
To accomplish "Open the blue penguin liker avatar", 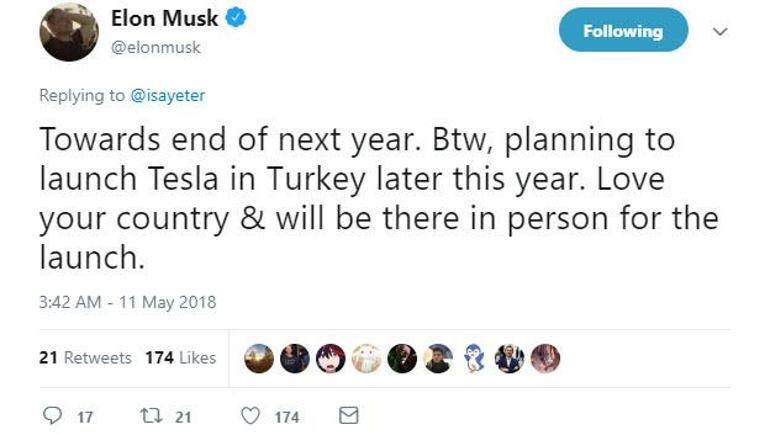I will (473, 358).
